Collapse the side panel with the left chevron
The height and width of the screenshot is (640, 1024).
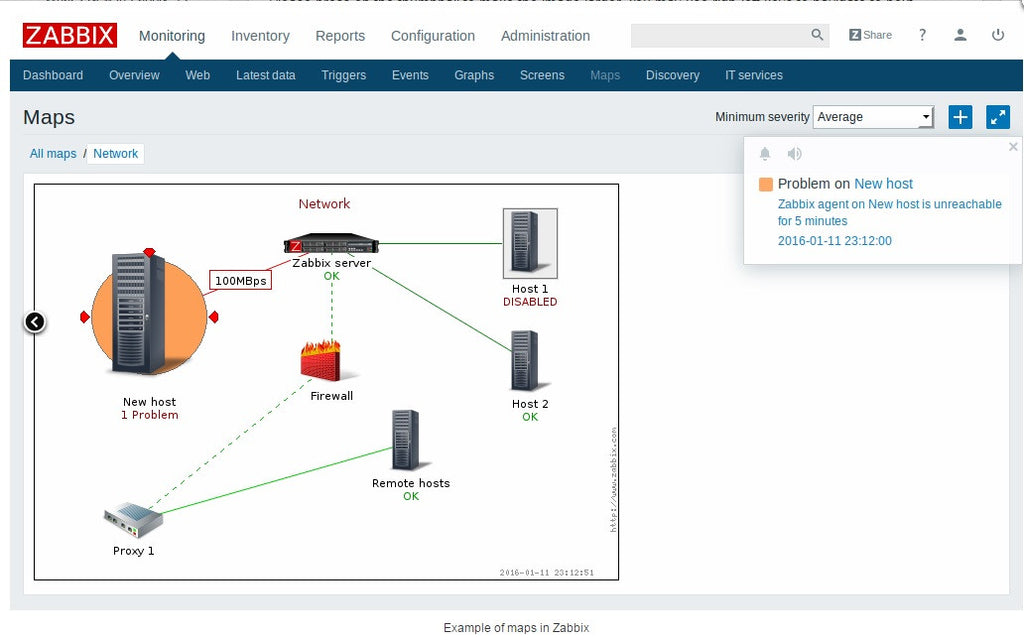[x=35, y=322]
